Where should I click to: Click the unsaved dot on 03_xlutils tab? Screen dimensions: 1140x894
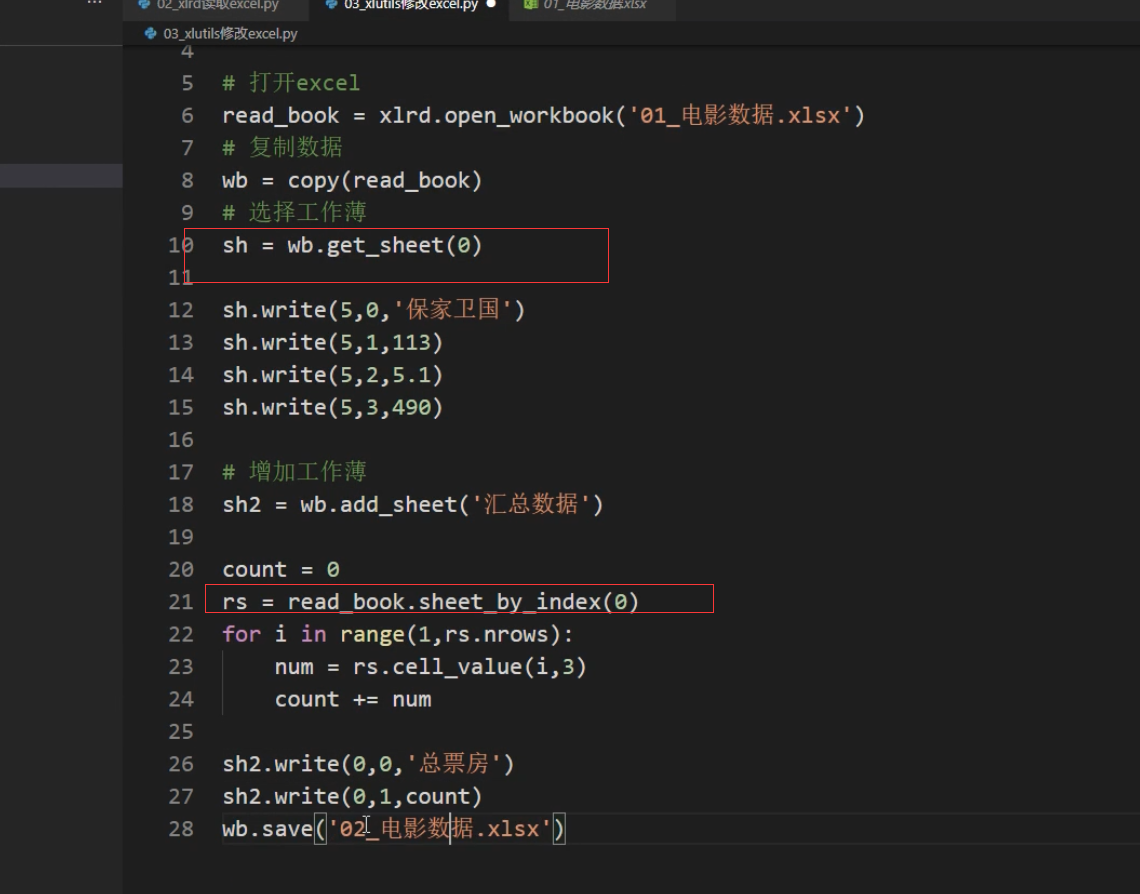491,4
